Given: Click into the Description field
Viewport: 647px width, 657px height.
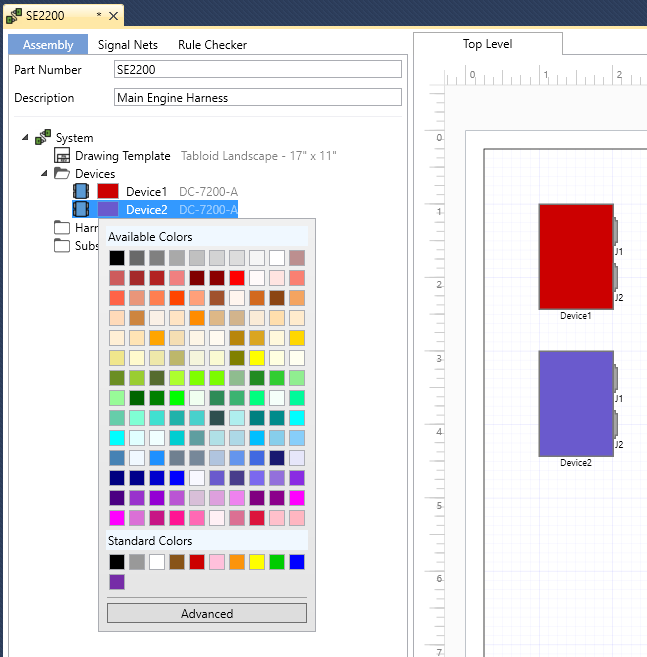Looking at the screenshot, I should (x=258, y=98).
